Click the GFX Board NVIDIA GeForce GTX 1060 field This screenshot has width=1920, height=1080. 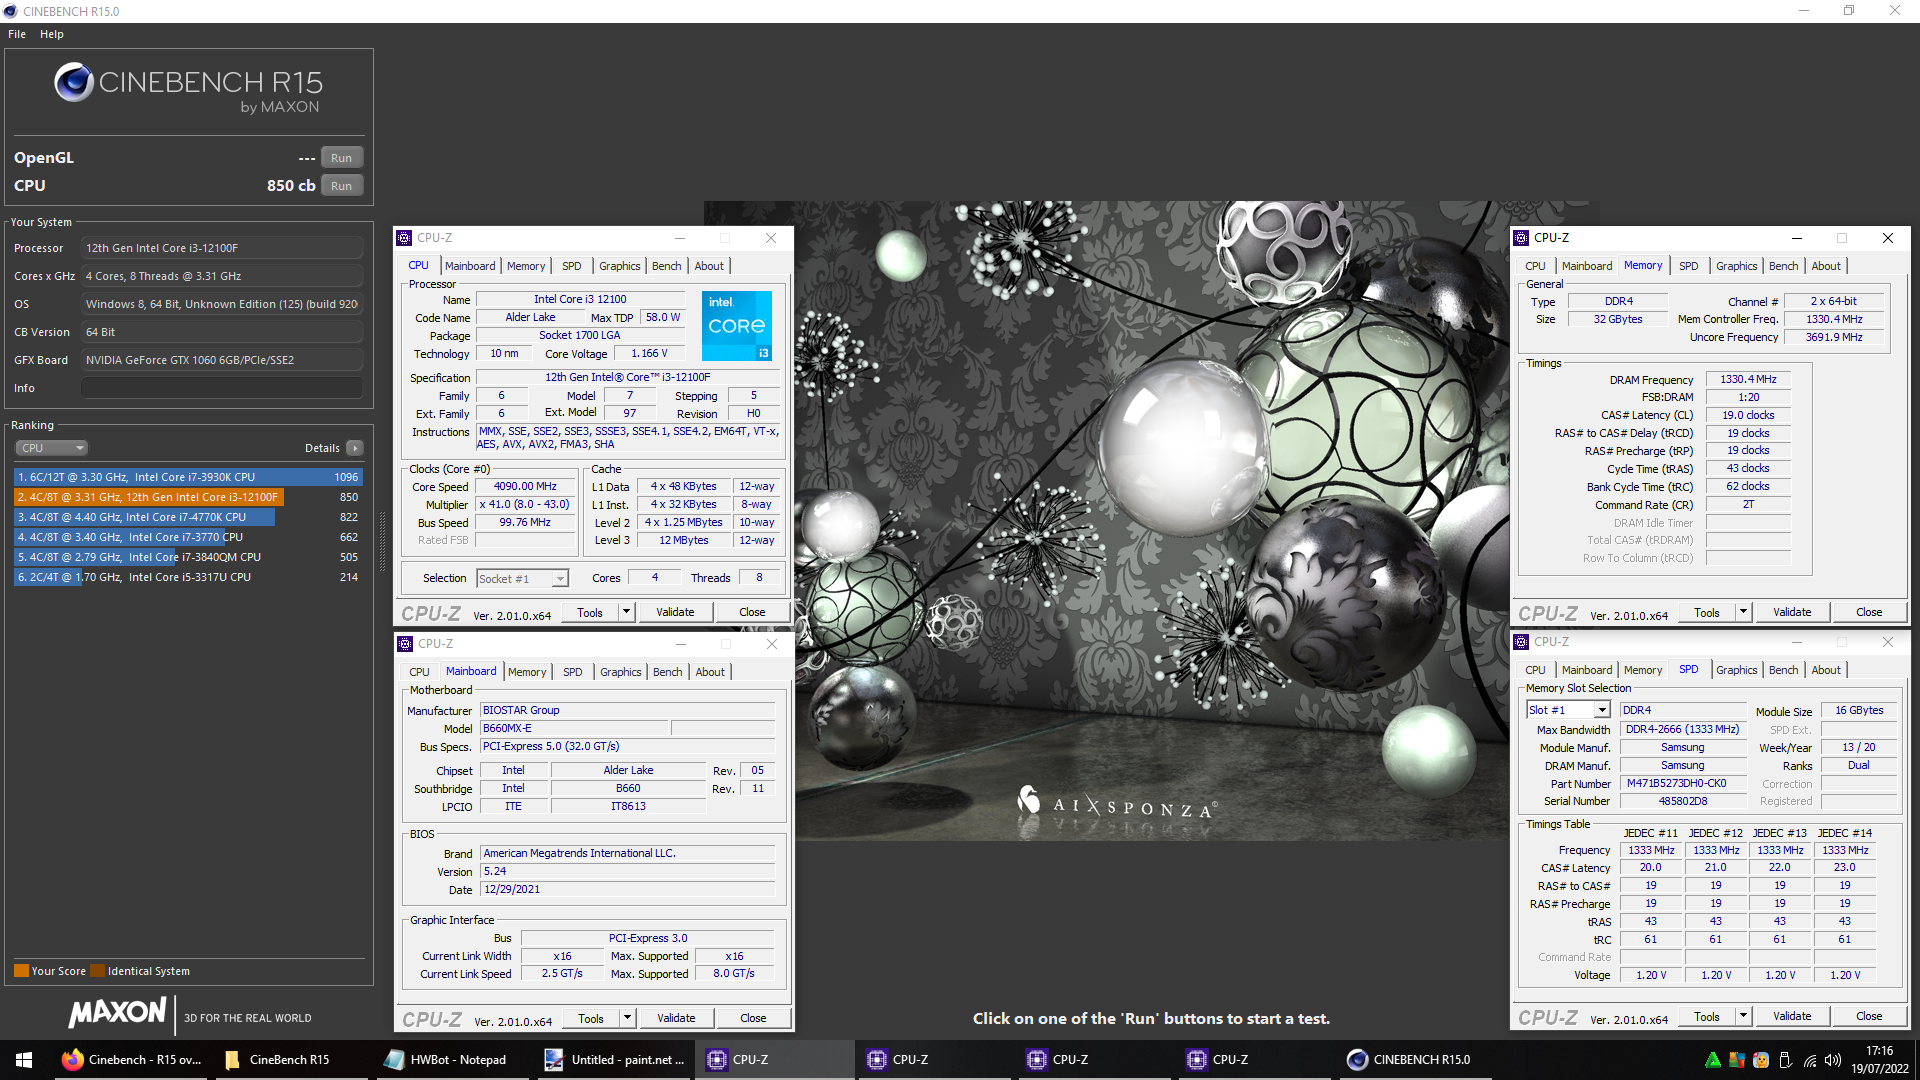point(222,360)
